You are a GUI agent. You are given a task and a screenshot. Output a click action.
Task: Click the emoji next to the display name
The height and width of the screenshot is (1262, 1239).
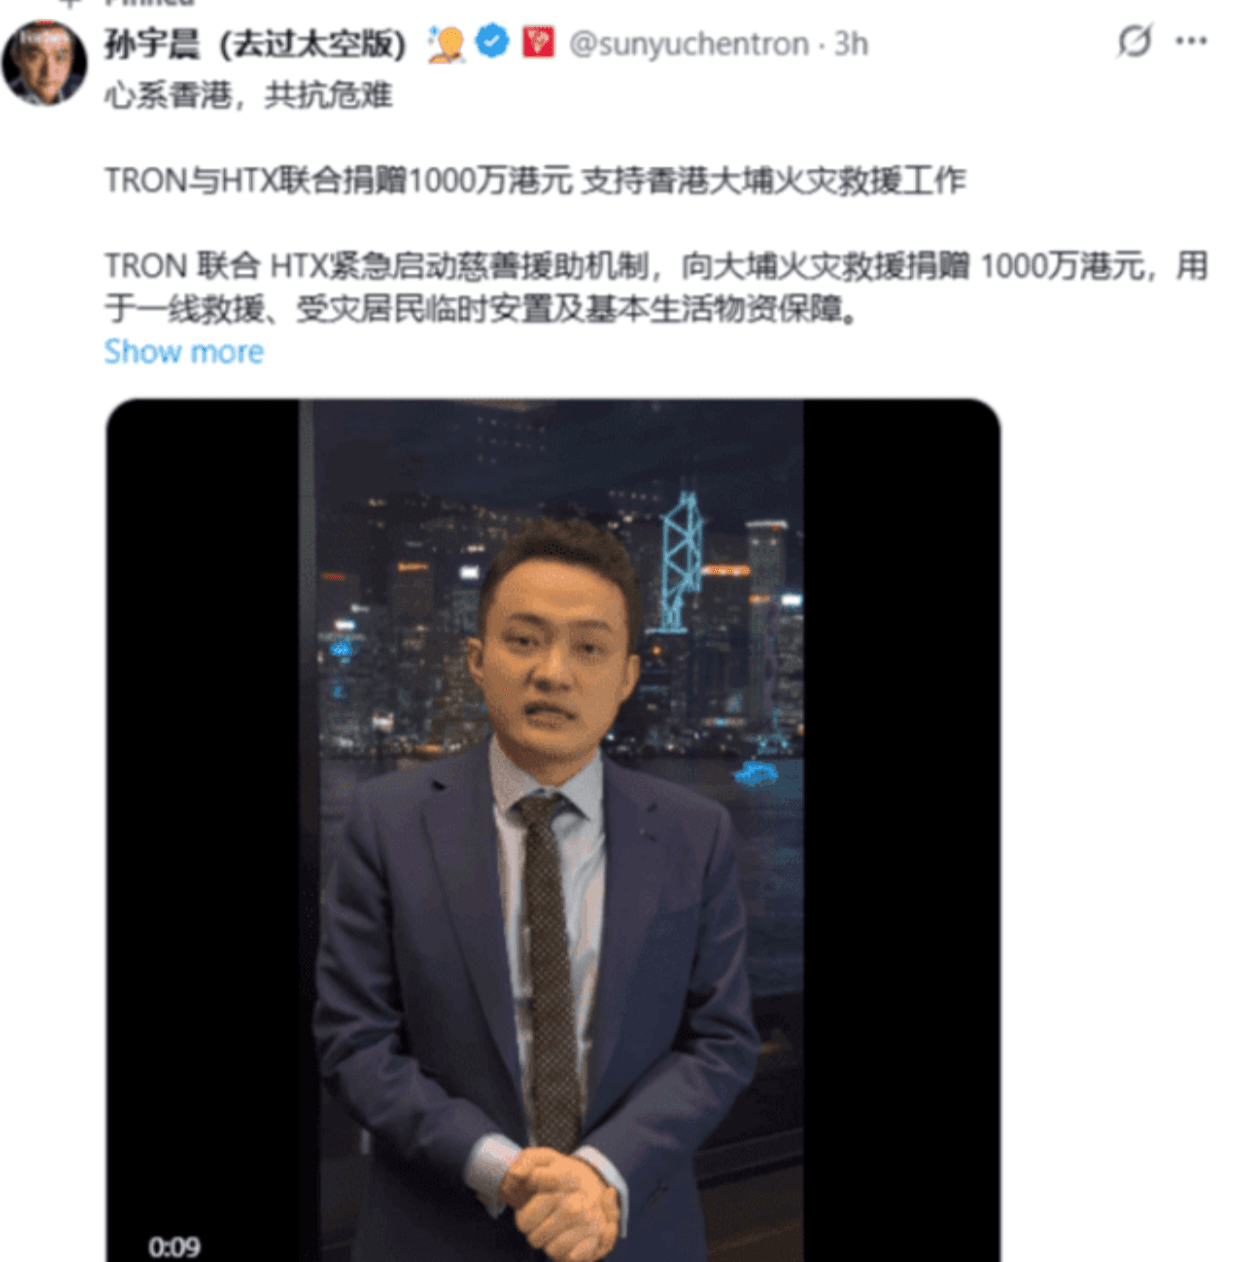pyautogui.click(x=446, y=43)
